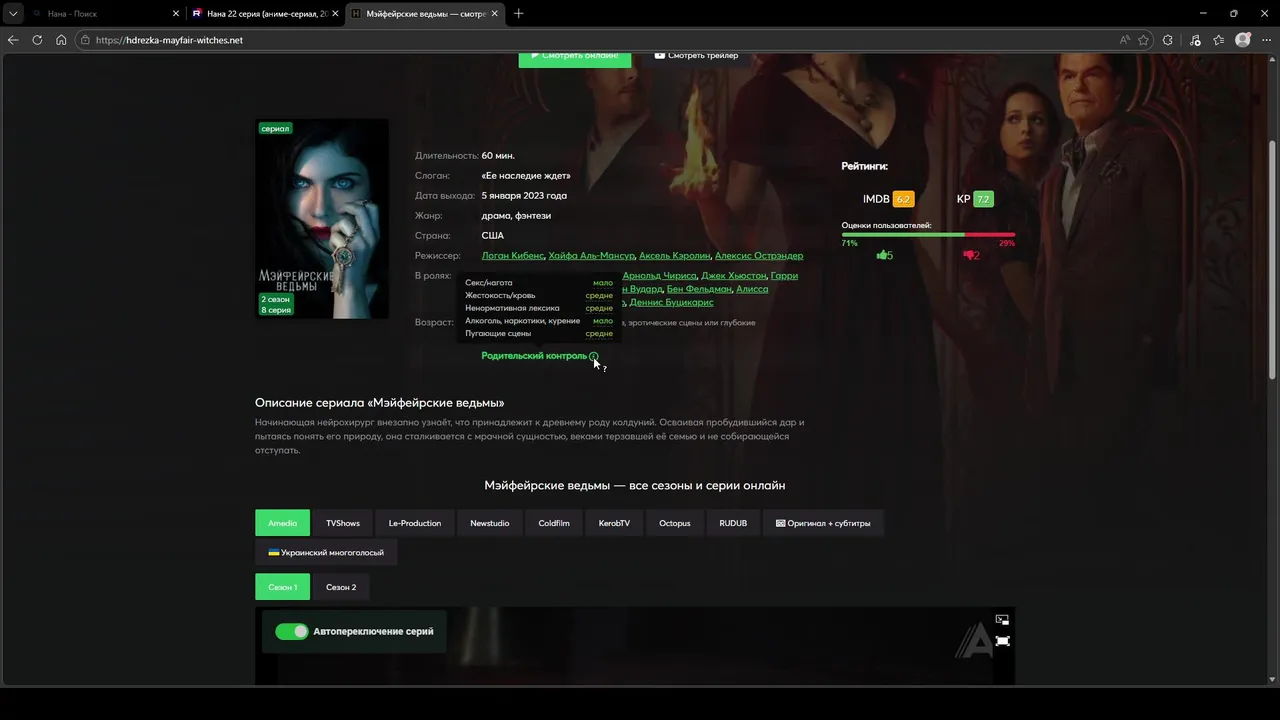Reload the page with the refresh icon
This screenshot has height=720, width=1280.
(x=37, y=40)
